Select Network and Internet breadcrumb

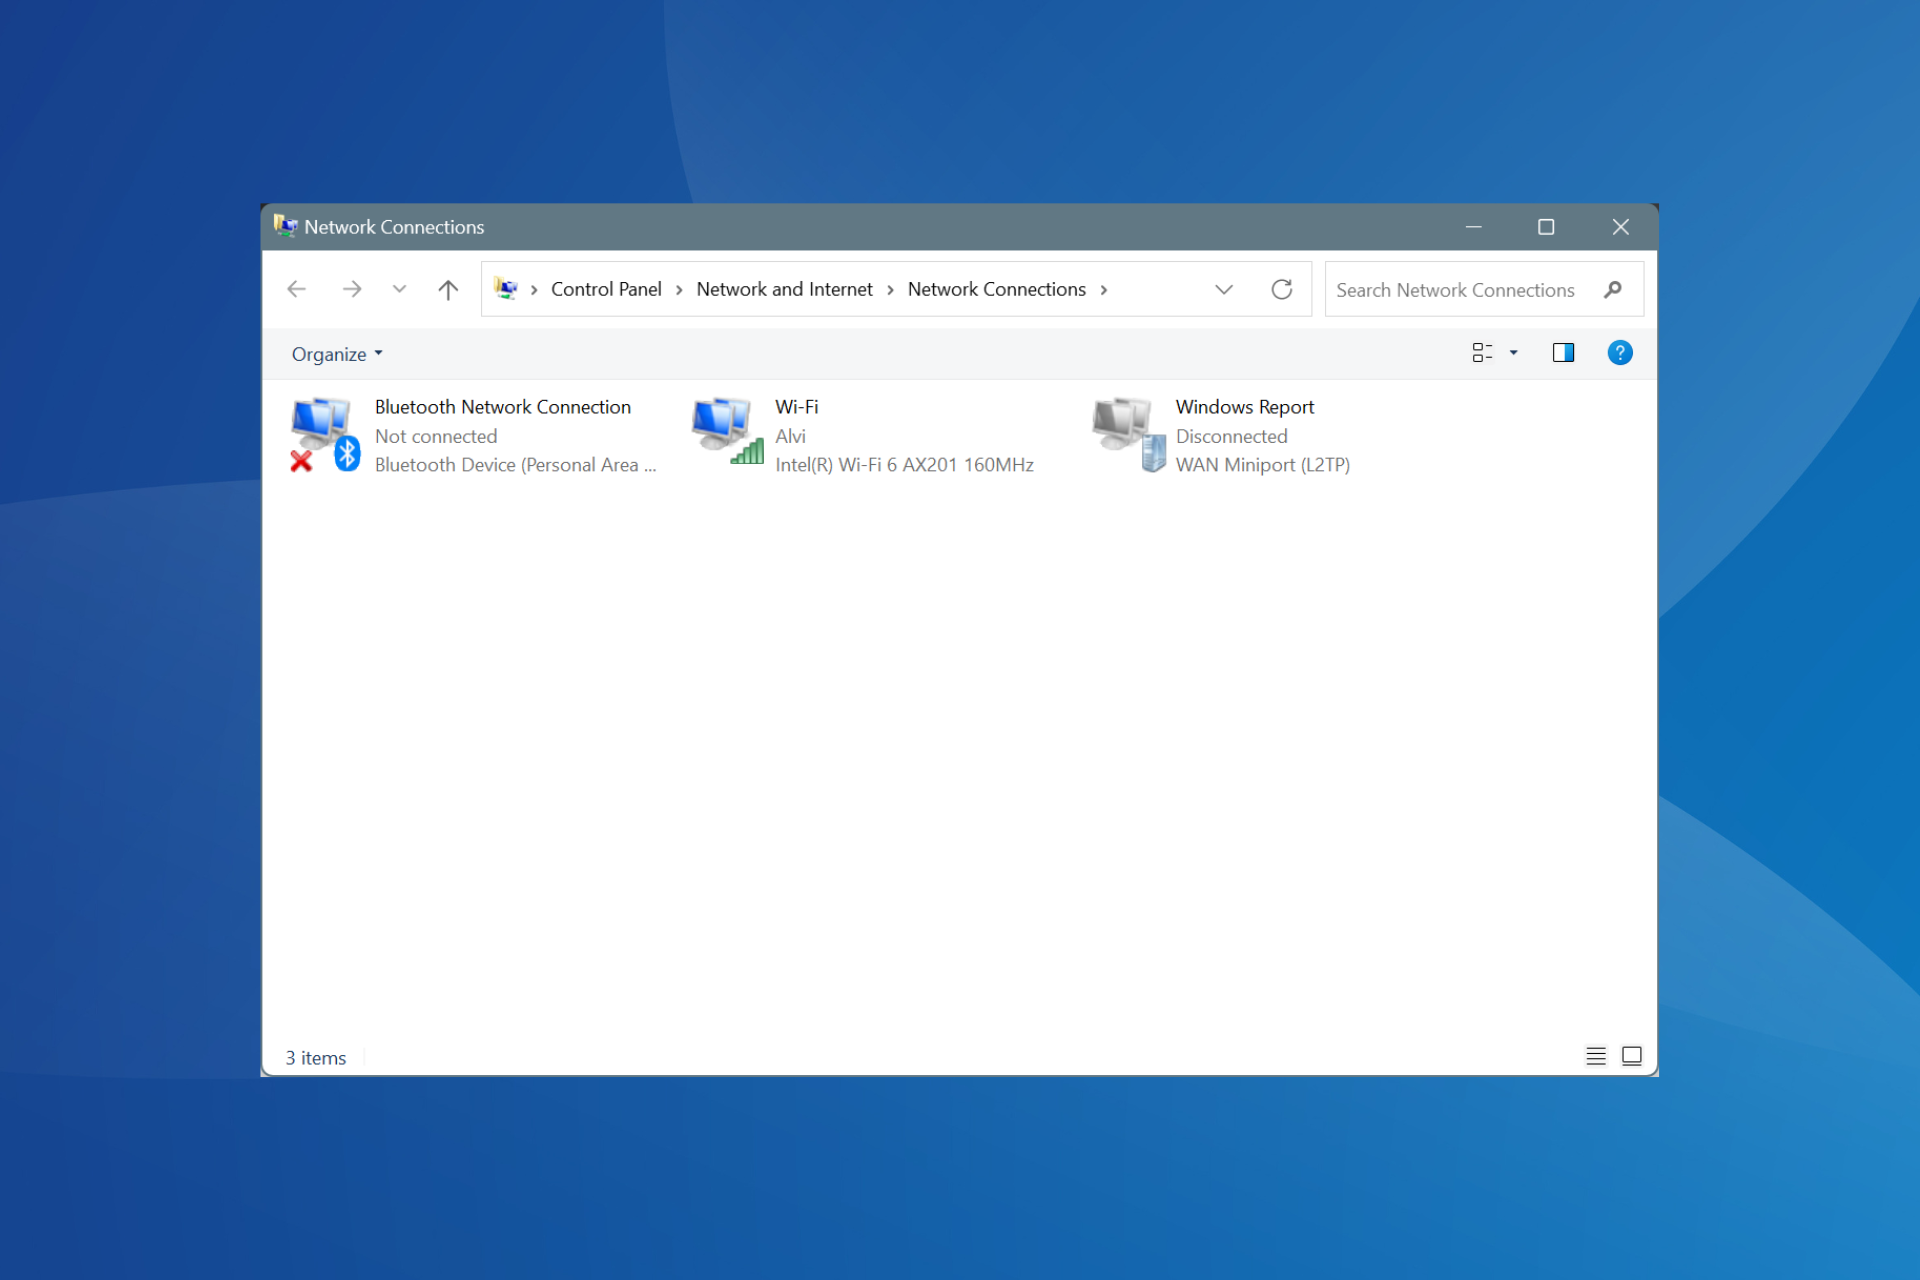[784, 289]
